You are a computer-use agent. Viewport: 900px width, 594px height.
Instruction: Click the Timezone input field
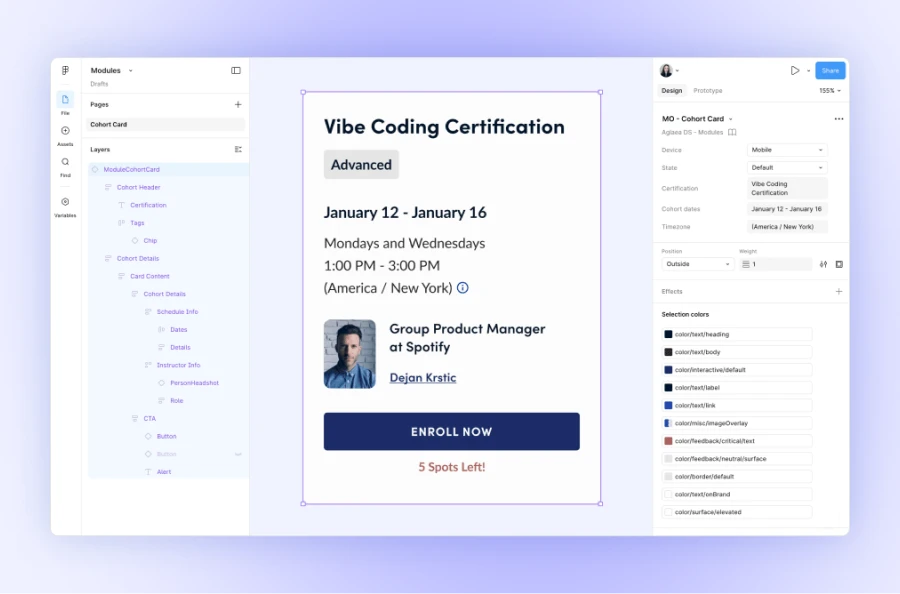click(787, 227)
